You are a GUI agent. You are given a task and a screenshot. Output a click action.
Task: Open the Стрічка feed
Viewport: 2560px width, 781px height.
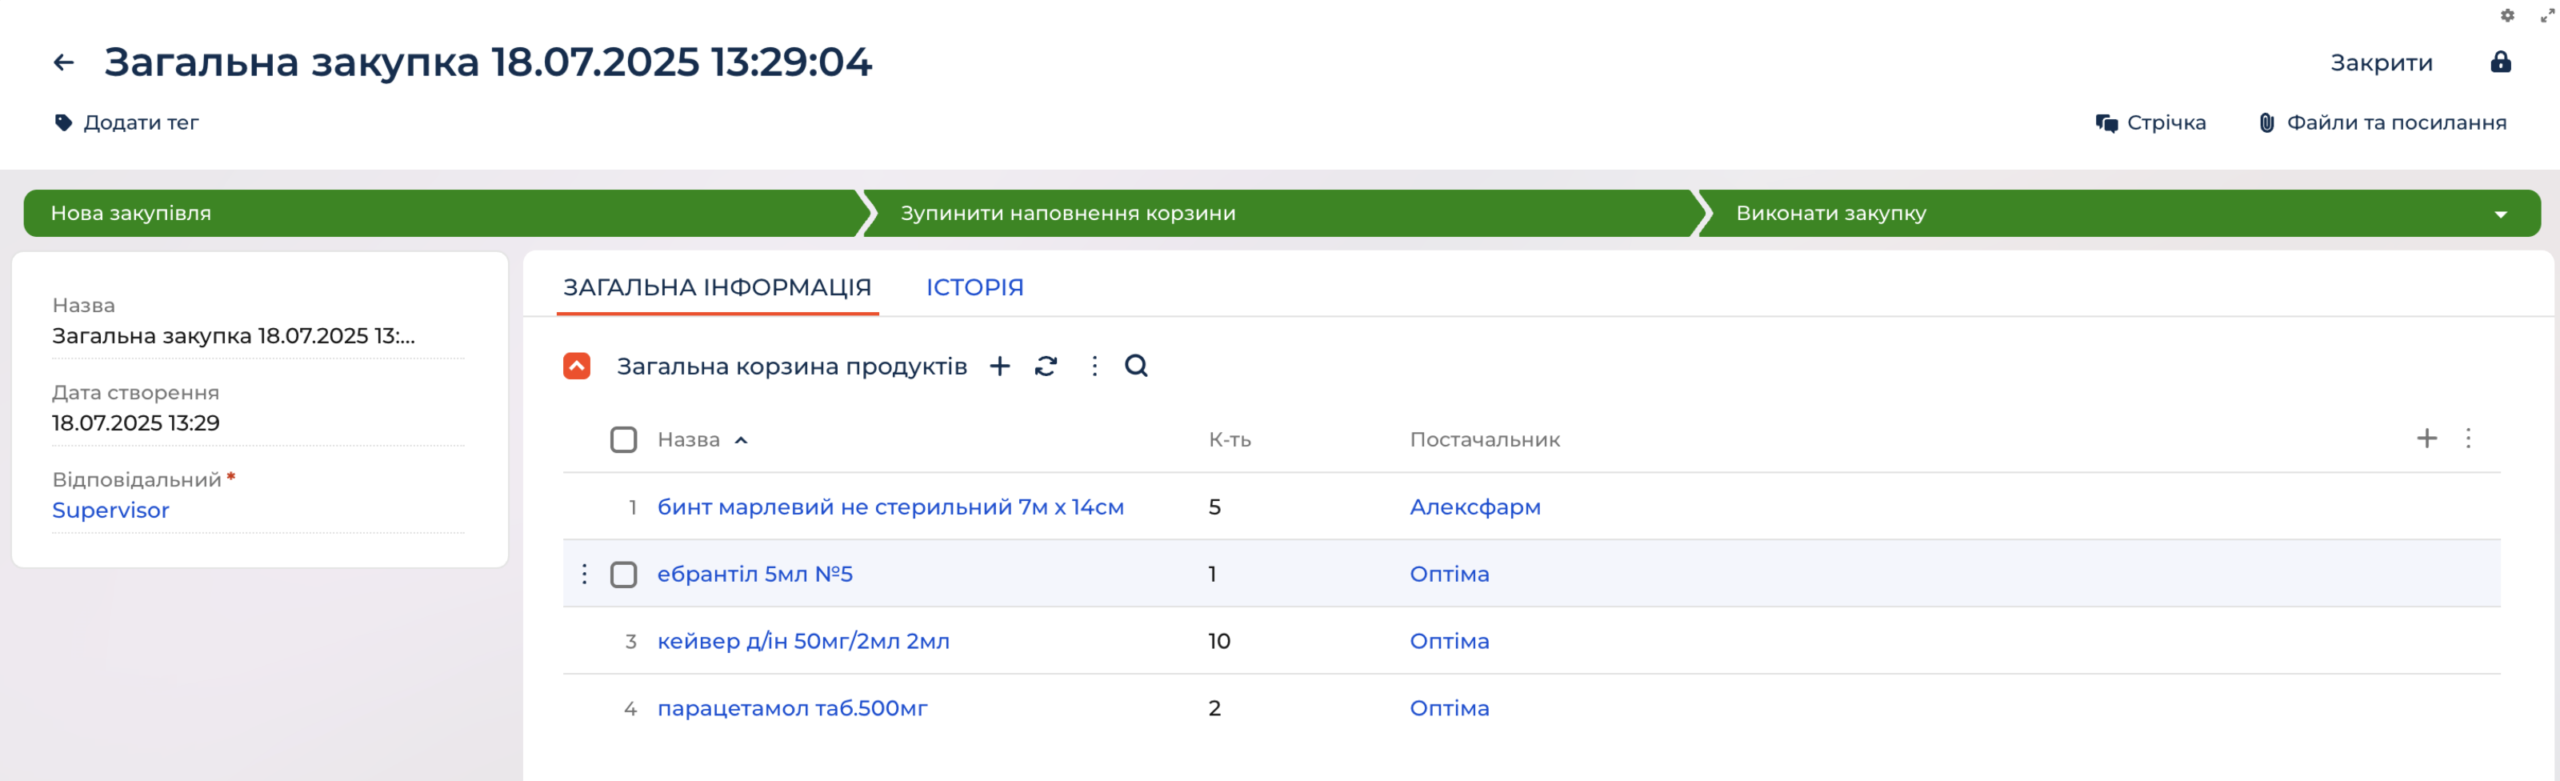tap(2150, 122)
